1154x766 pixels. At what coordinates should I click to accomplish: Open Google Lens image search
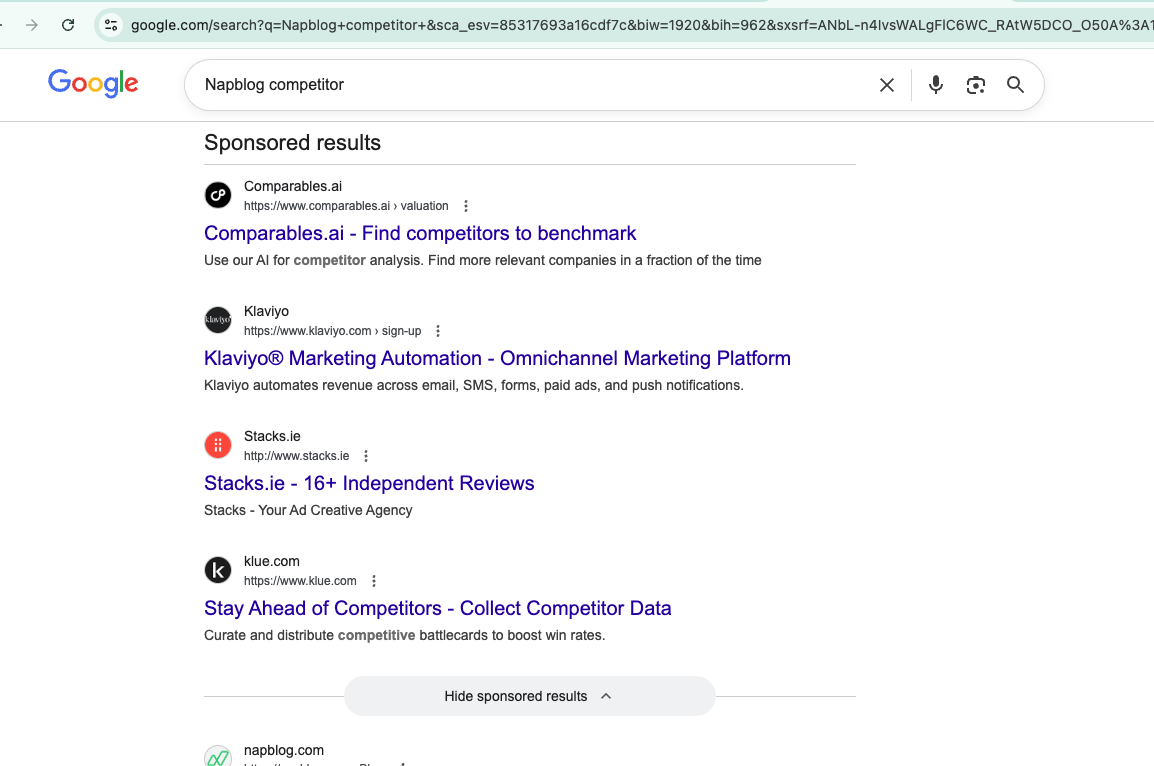975,85
